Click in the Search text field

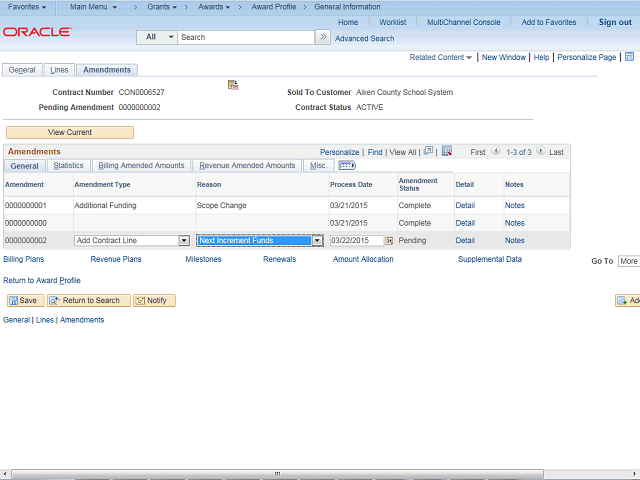[x=246, y=37]
